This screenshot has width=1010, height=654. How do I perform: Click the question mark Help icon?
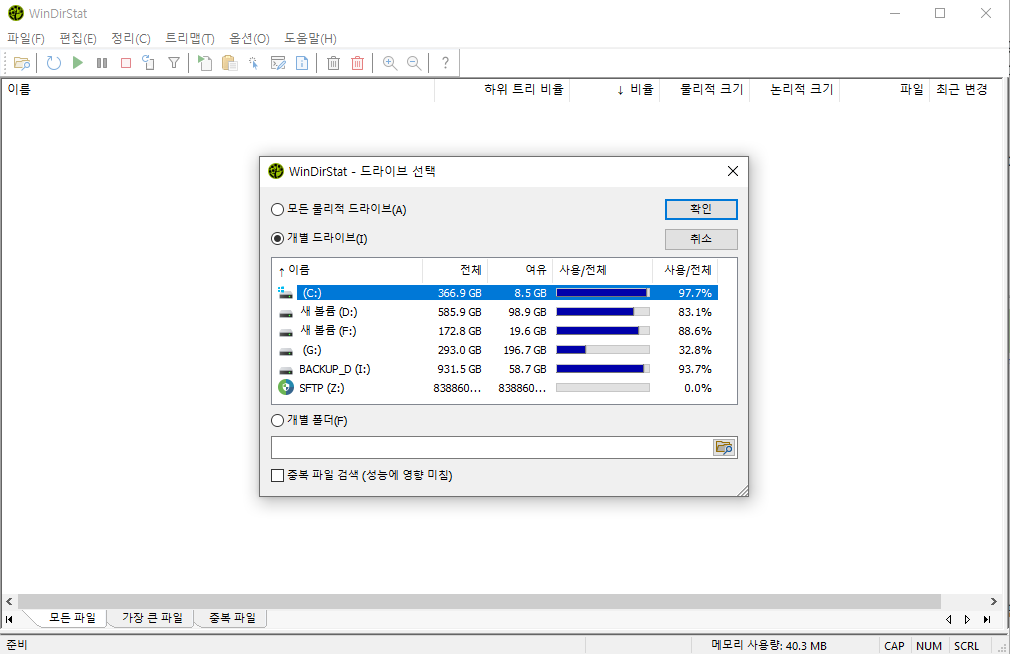445,63
